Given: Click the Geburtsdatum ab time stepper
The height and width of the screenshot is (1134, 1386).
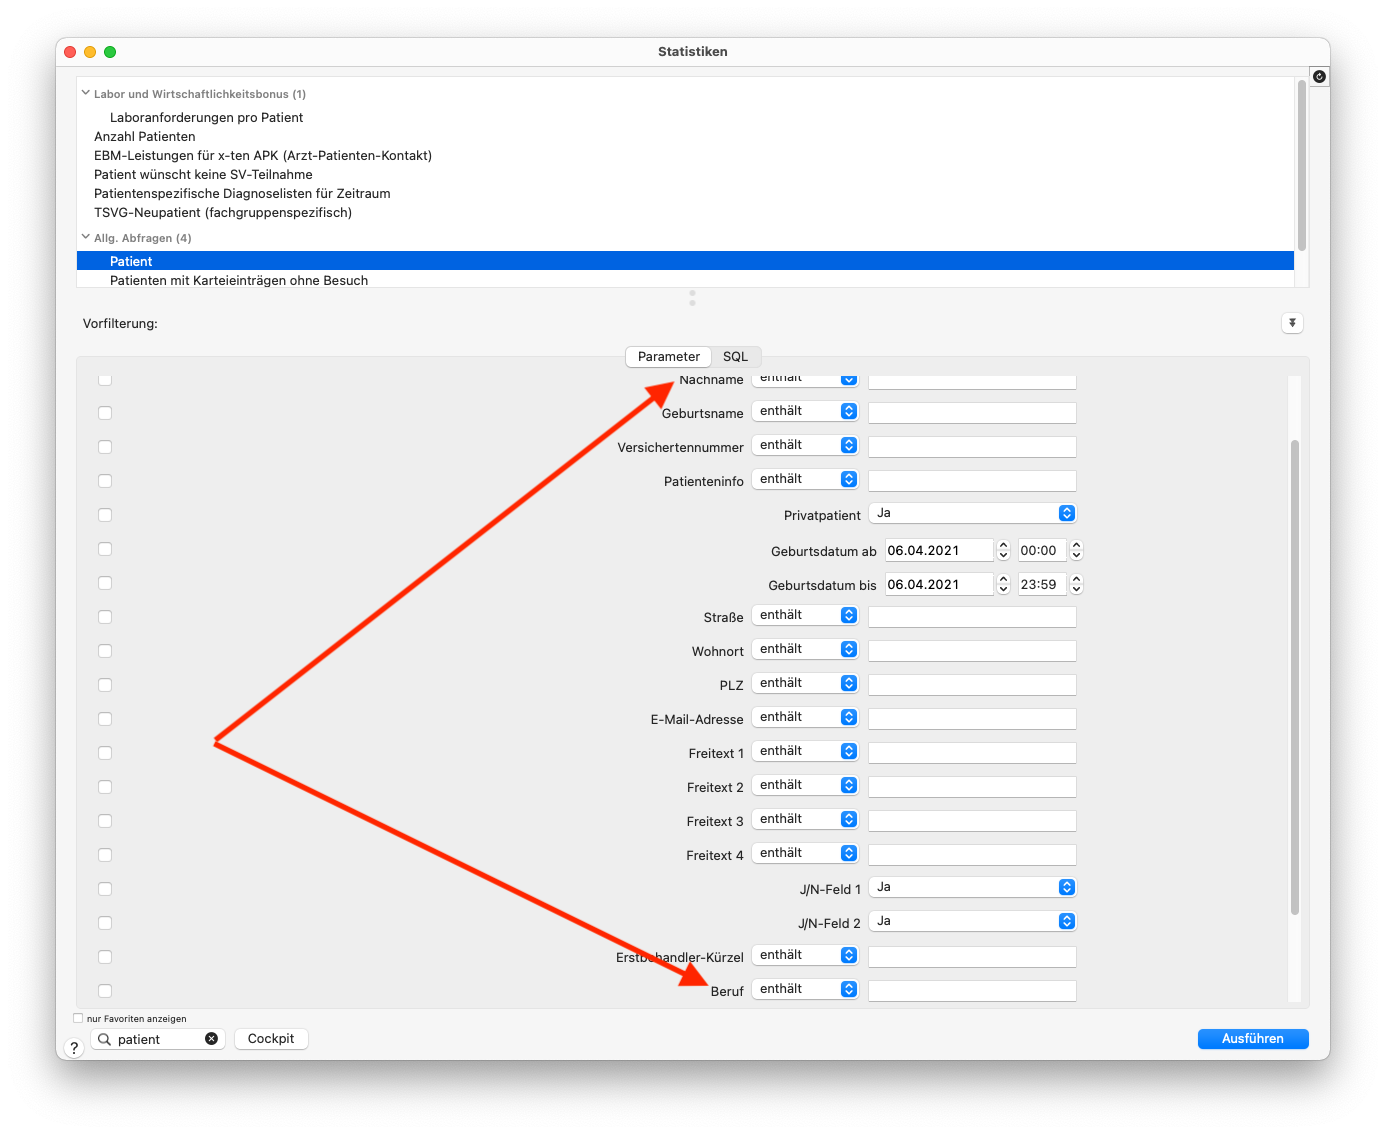Looking at the screenshot, I should point(1077,551).
